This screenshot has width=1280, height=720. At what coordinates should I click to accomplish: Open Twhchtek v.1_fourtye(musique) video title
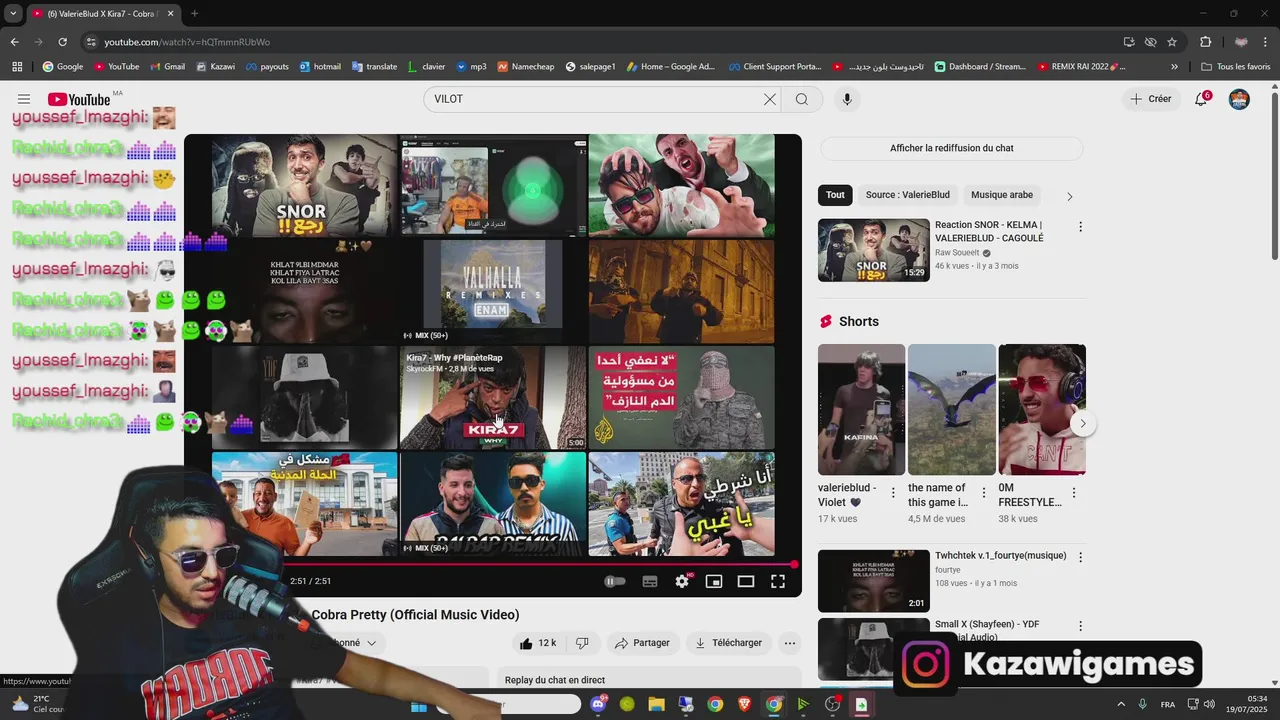point(1000,556)
